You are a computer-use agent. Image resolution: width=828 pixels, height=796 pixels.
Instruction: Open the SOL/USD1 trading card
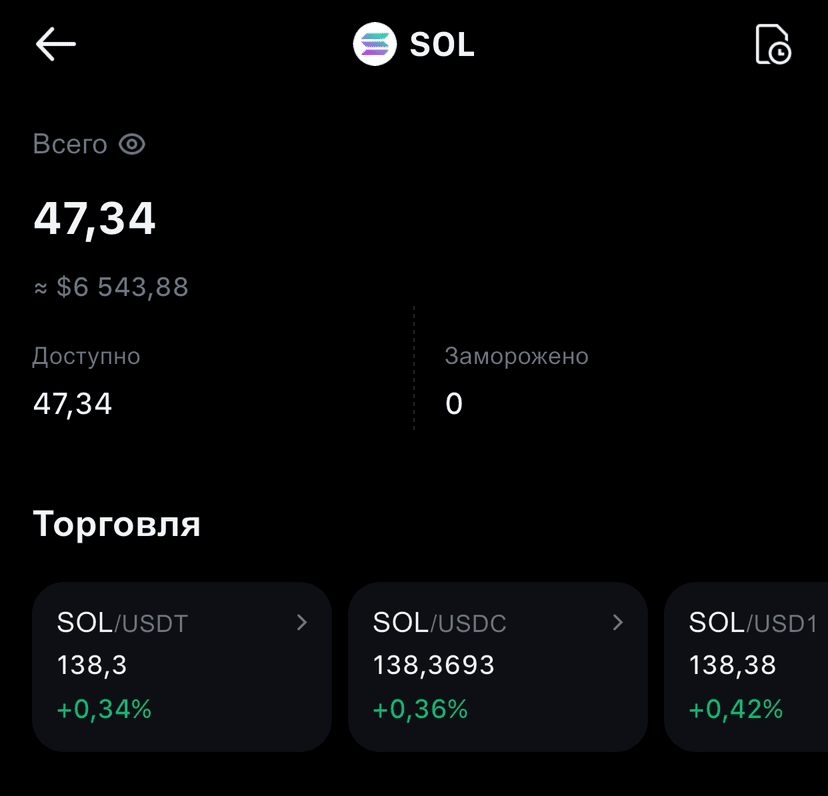746,667
